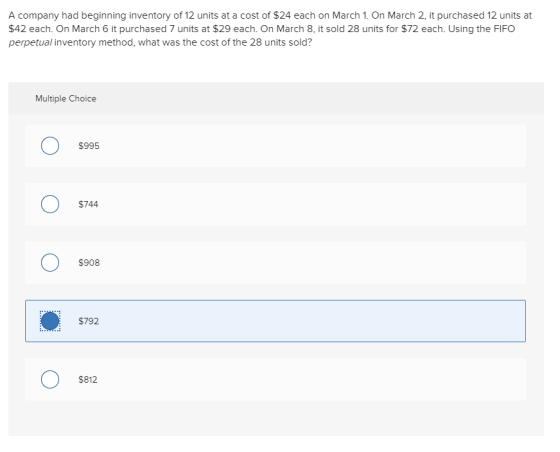
Task: Click the italic word perpetual
Action: [30, 42]
